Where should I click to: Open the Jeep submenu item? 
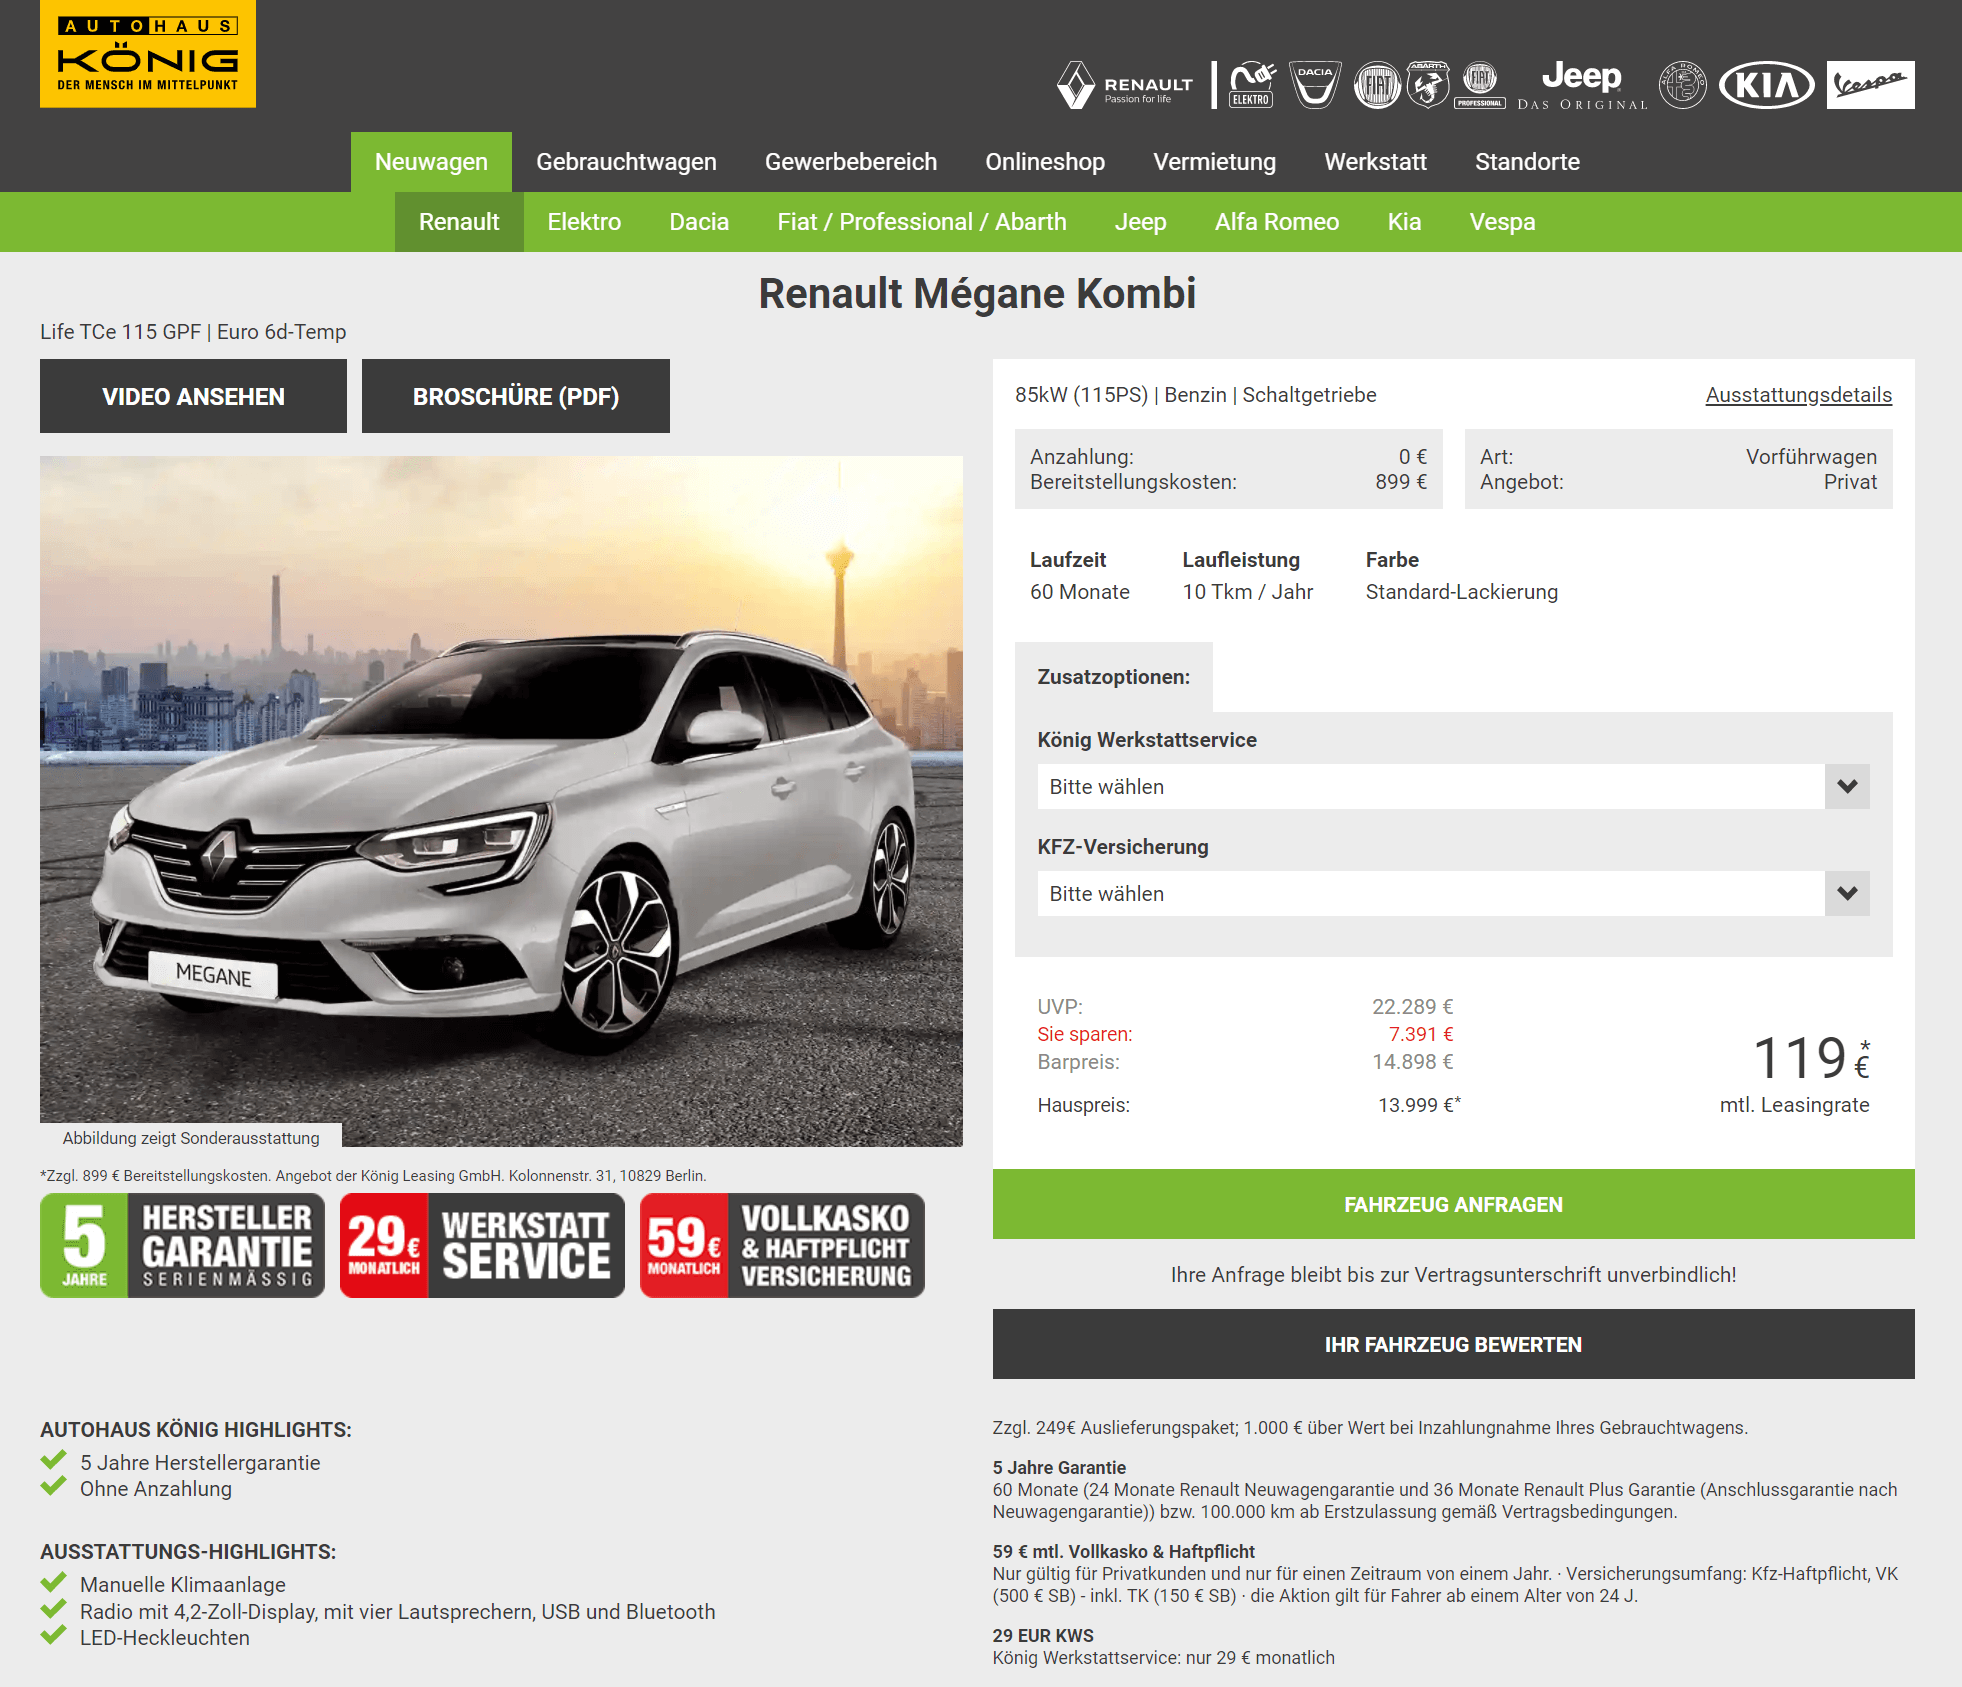click(1140, 222)
